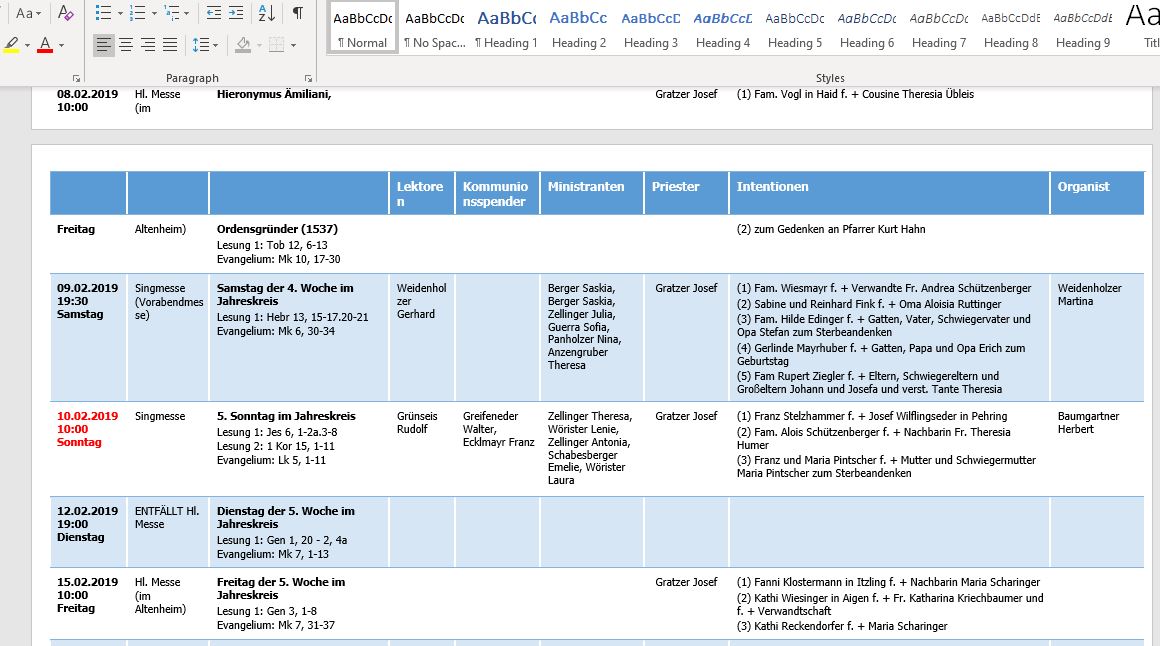Viewport: 1160px width, 646px height.
Task: Apply multilevel list
Action: pos(172,13)
